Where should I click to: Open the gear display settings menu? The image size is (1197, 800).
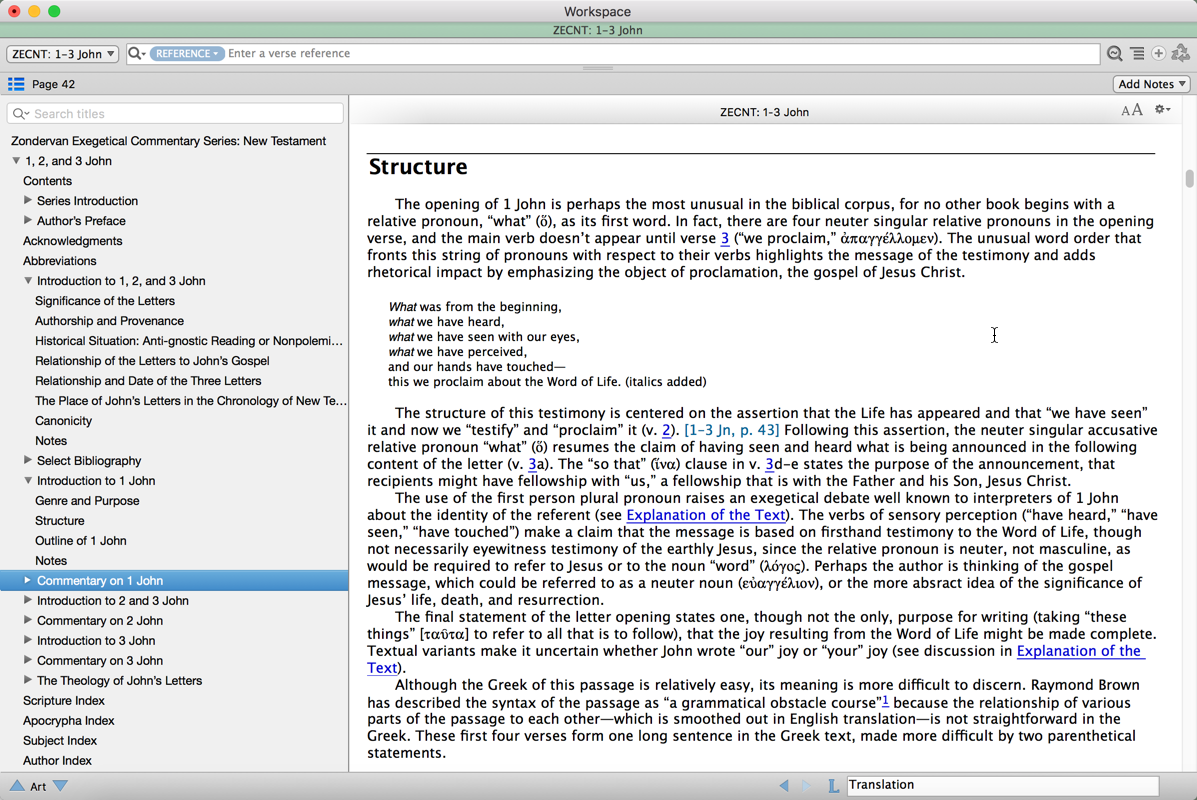click(x=1162, y=110)
